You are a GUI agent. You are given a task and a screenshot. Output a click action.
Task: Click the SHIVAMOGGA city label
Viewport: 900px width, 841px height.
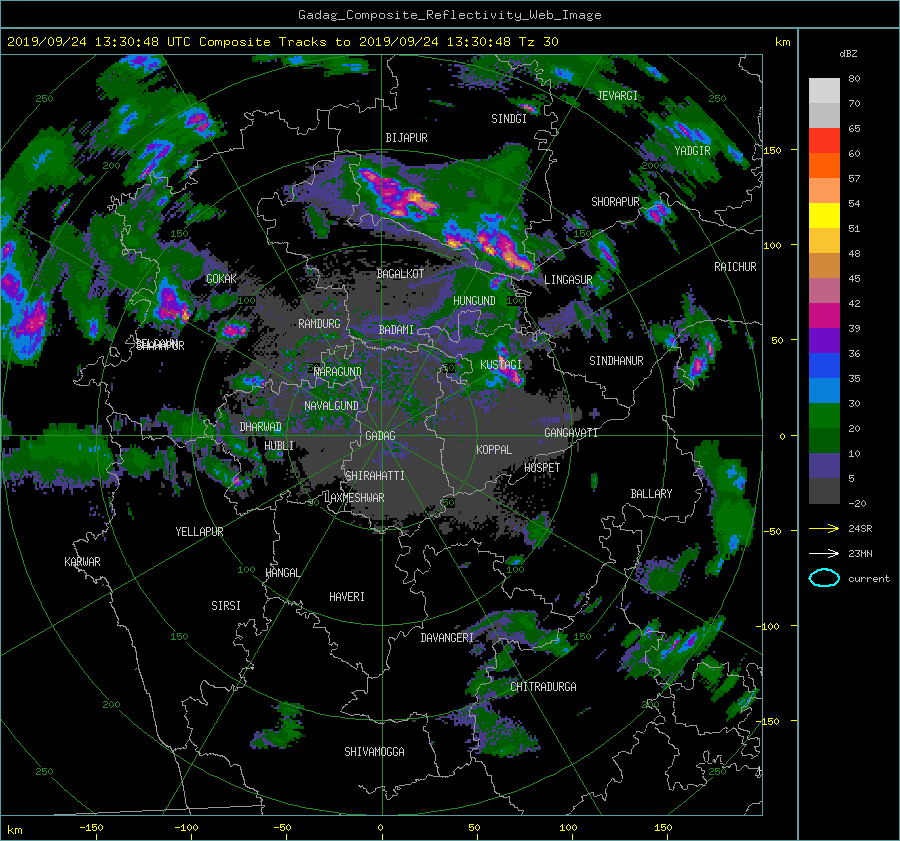point(374,752)
